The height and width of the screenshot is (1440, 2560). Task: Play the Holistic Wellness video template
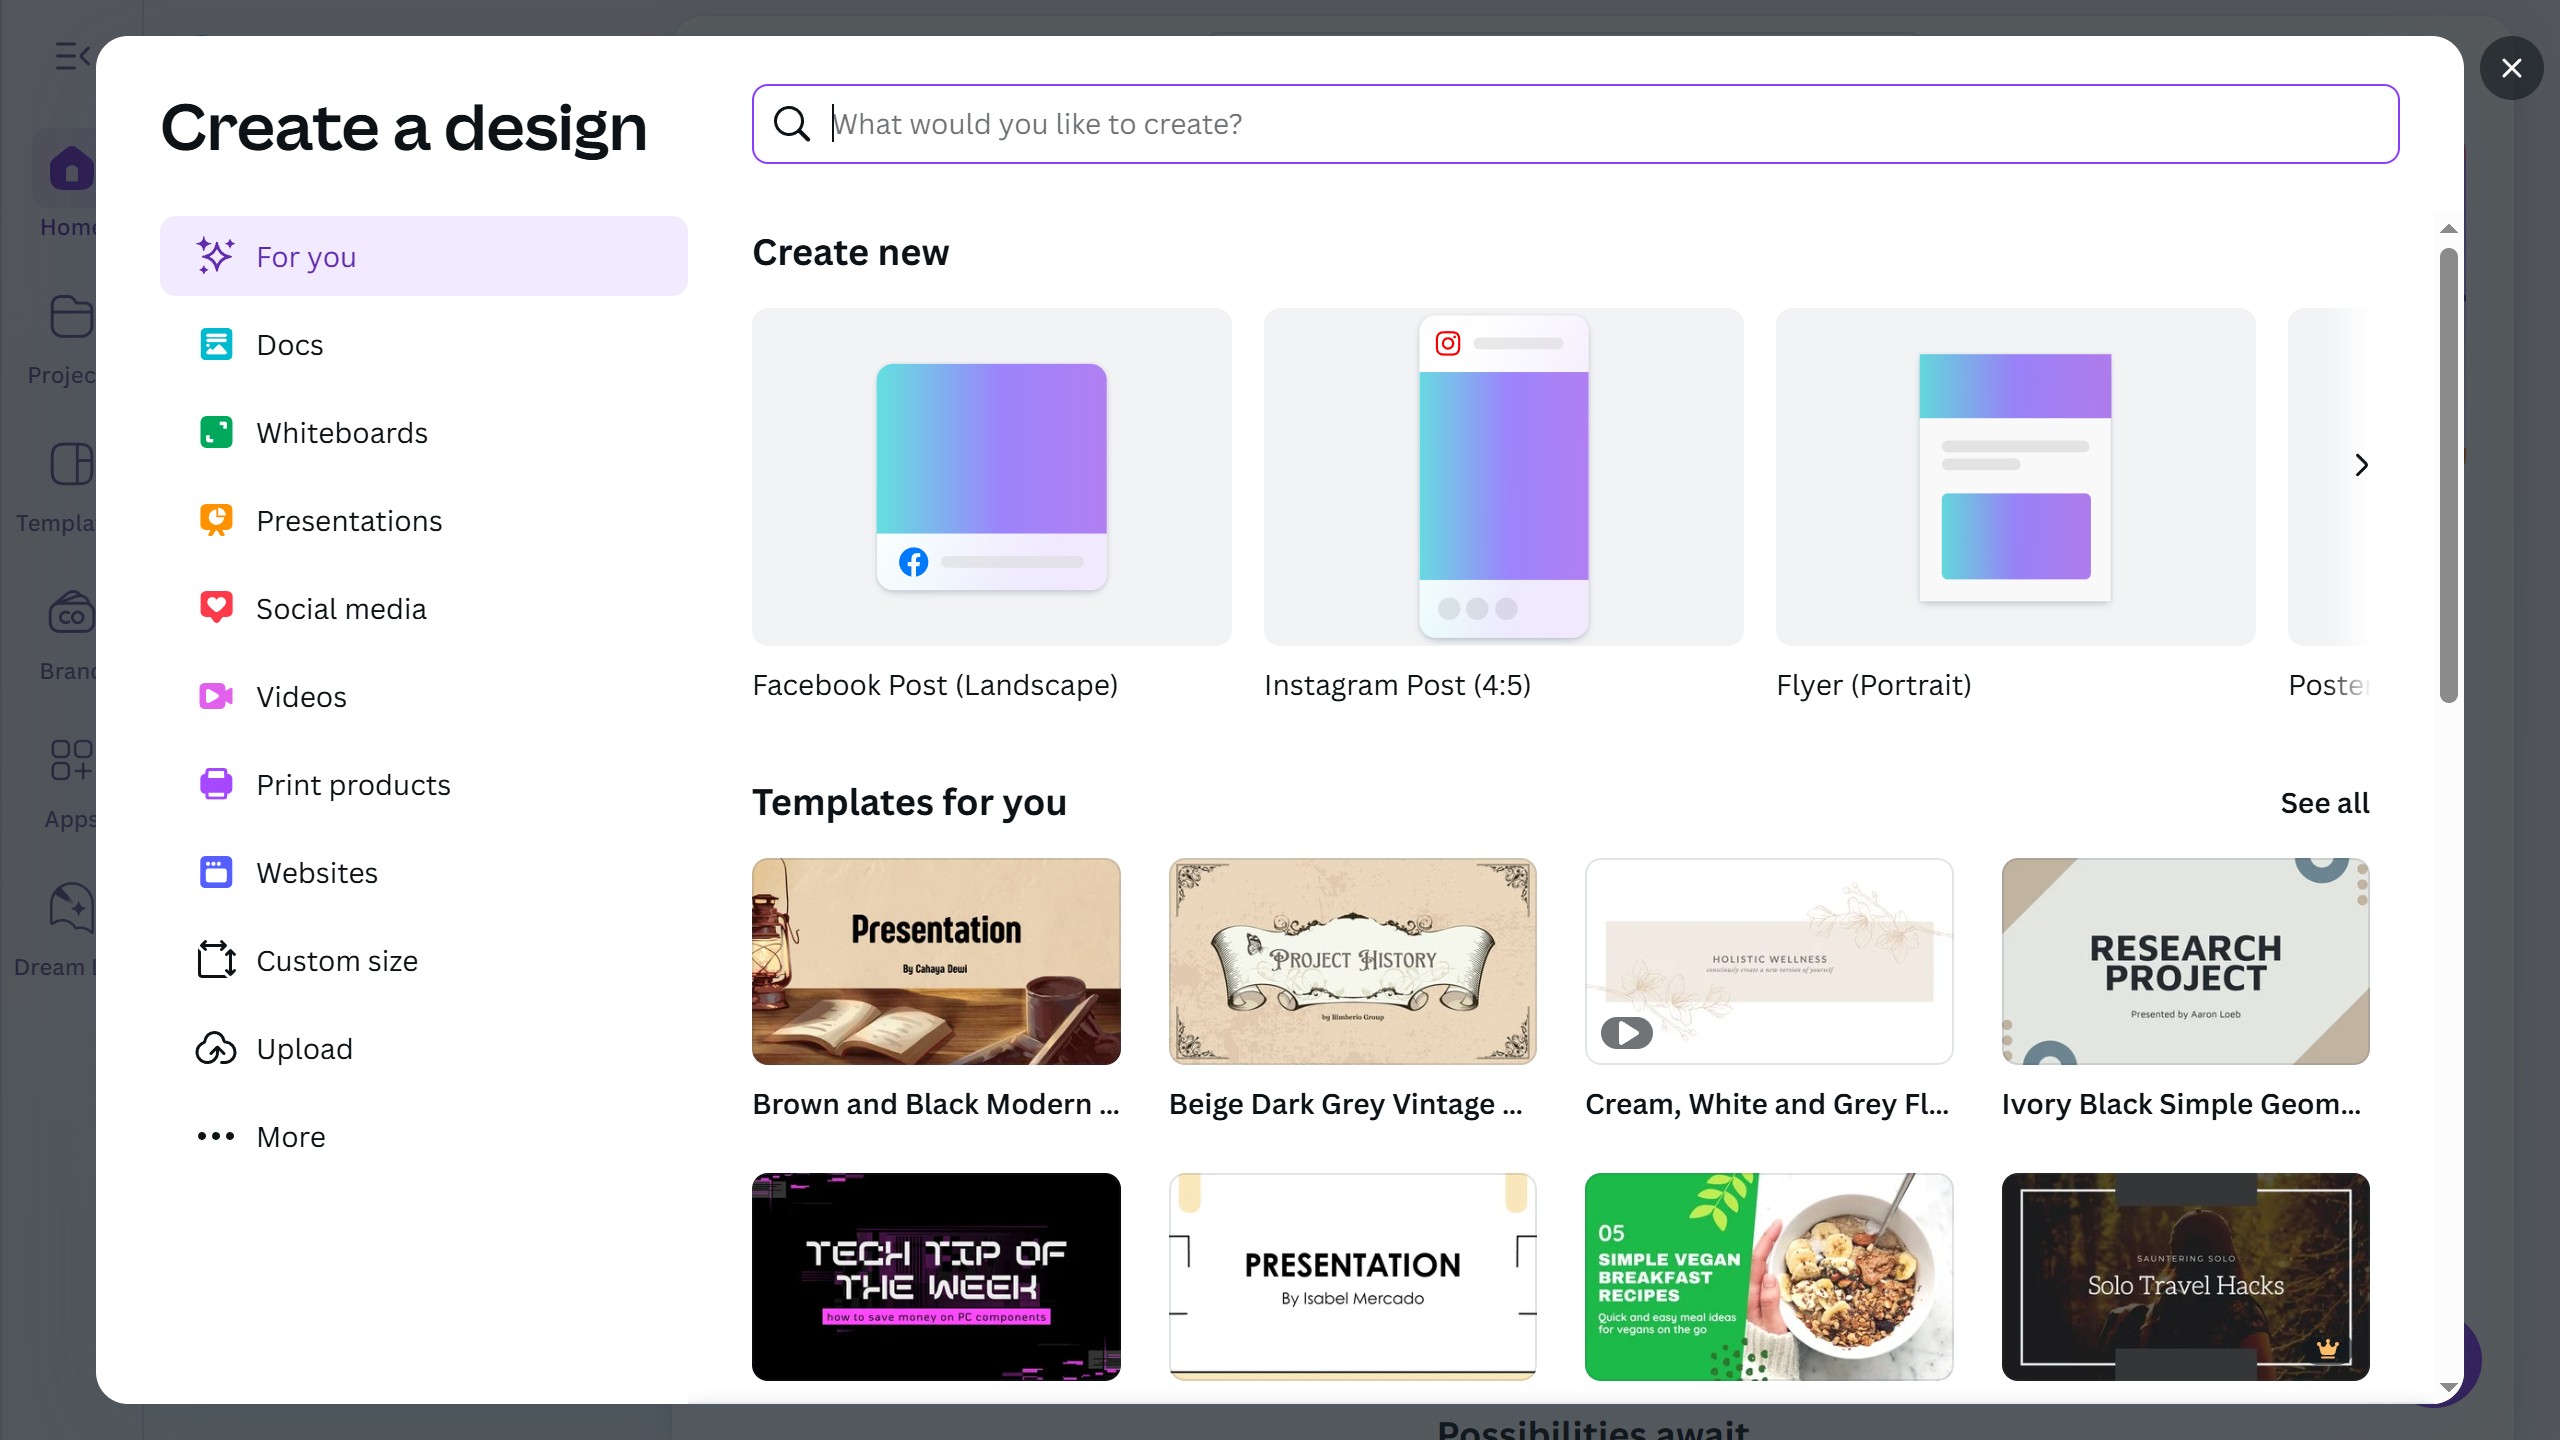1626,1032
